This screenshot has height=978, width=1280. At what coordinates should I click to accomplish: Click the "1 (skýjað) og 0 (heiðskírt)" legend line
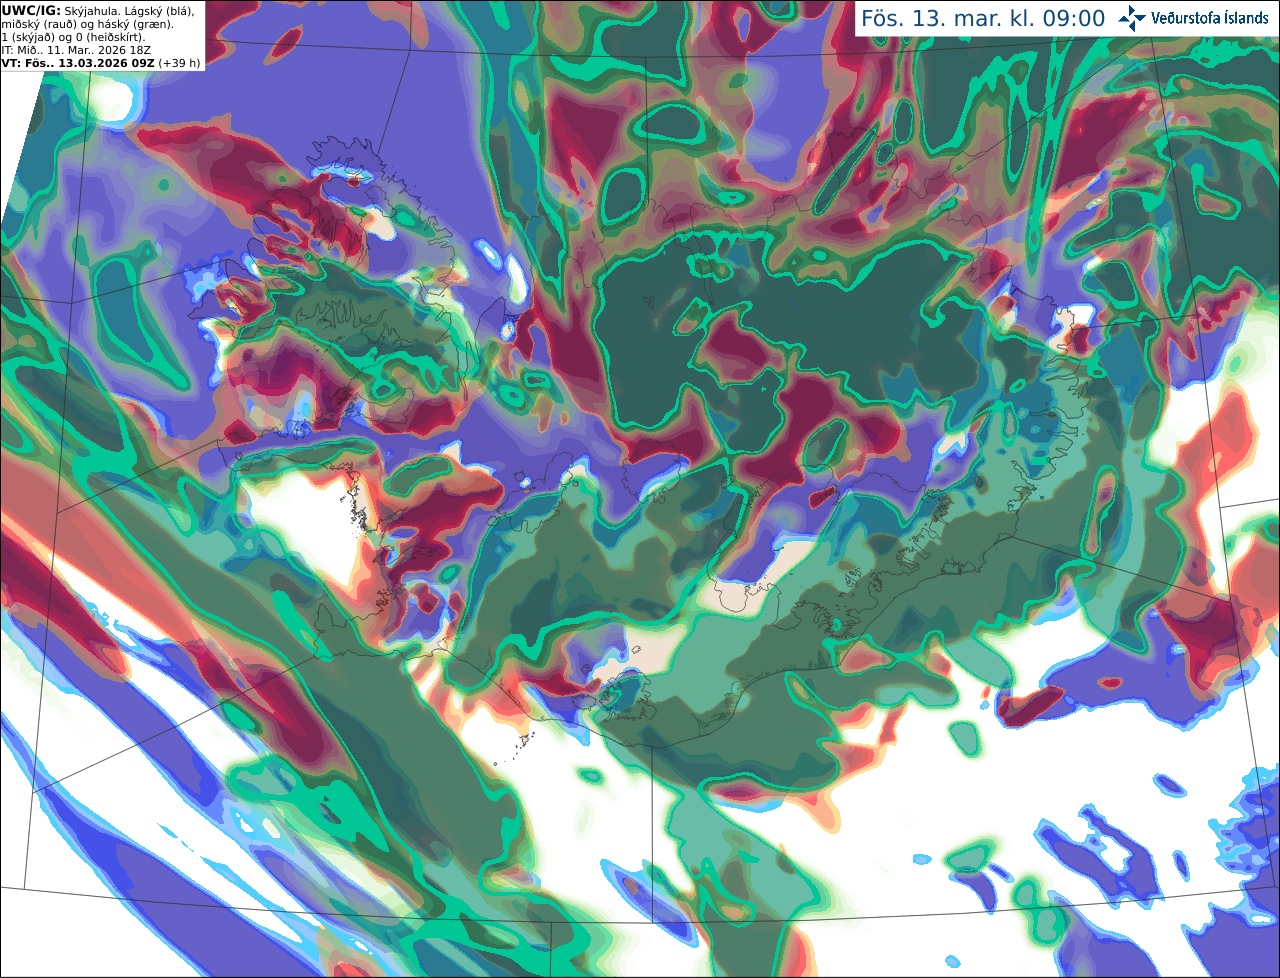pyautogui.click(x=73, y=37)
